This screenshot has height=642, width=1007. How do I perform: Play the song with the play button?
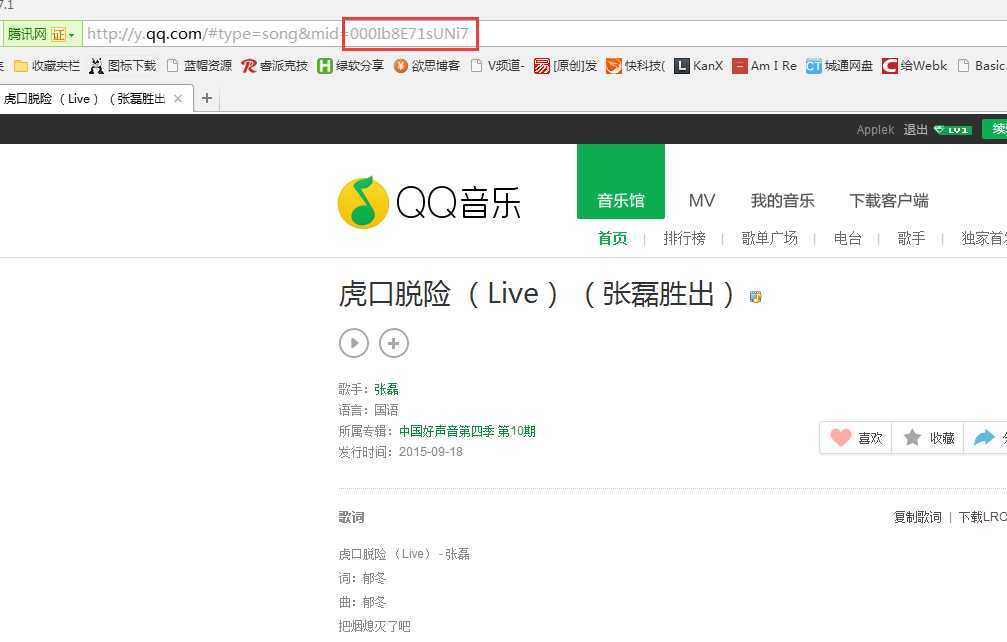point(354,343)
